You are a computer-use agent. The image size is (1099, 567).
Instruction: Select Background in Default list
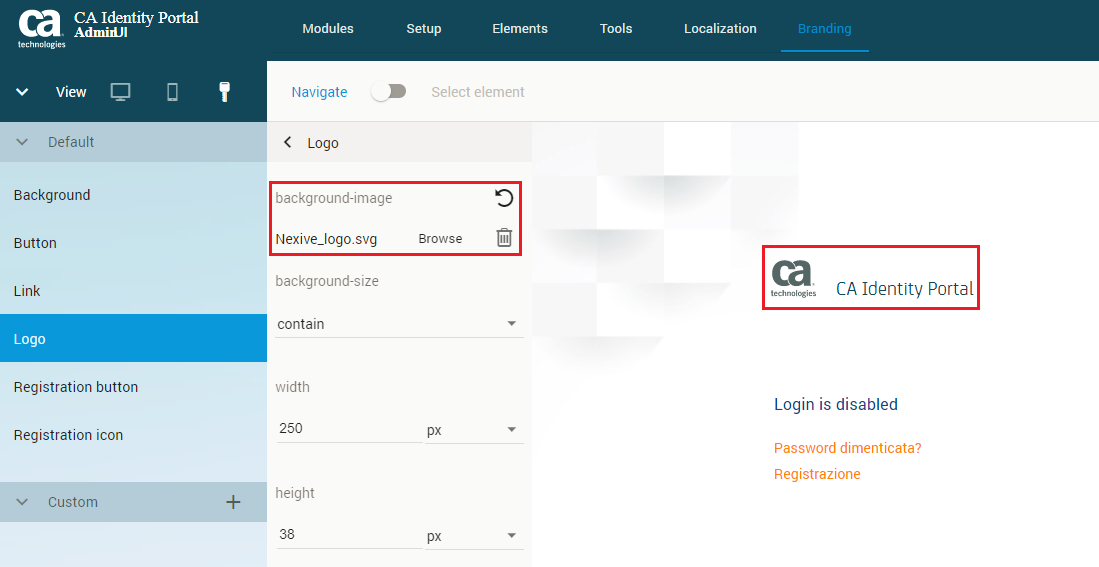[133, 195]
